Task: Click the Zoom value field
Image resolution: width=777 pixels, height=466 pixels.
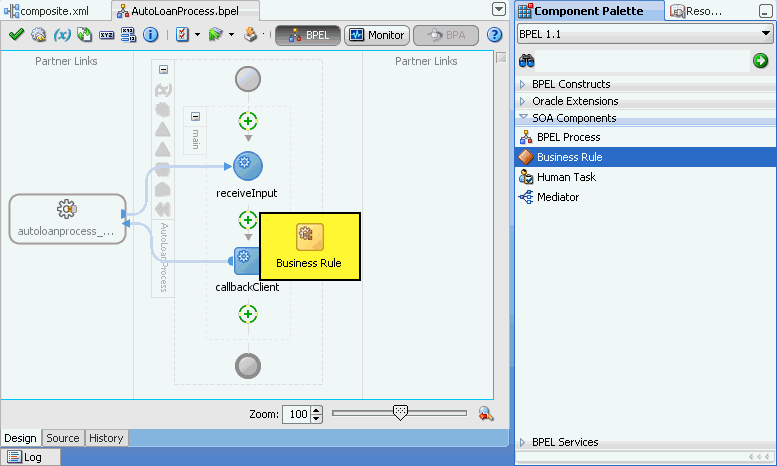Action: pyautogui.click(x=296, y=414)
